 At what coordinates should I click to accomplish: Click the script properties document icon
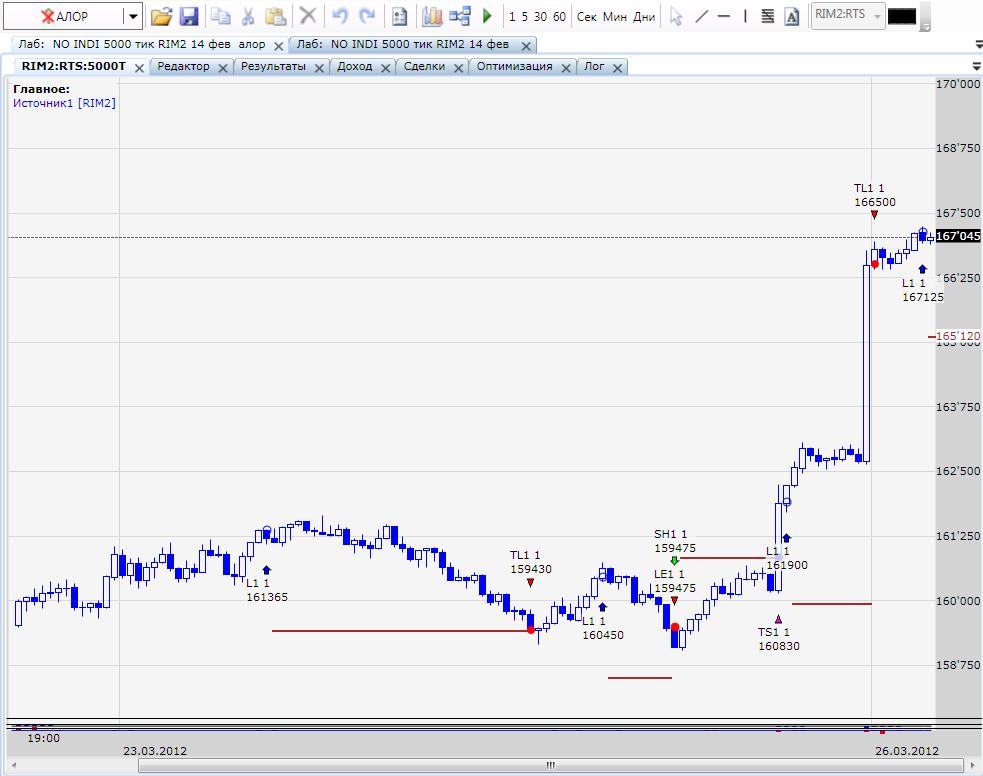click(x=399, y=17)
